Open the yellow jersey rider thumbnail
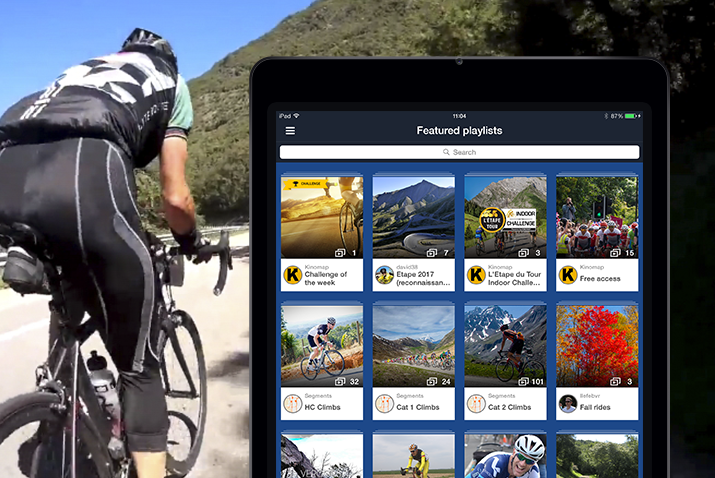Viewport: 715px width, 478px height. point(414,456)
